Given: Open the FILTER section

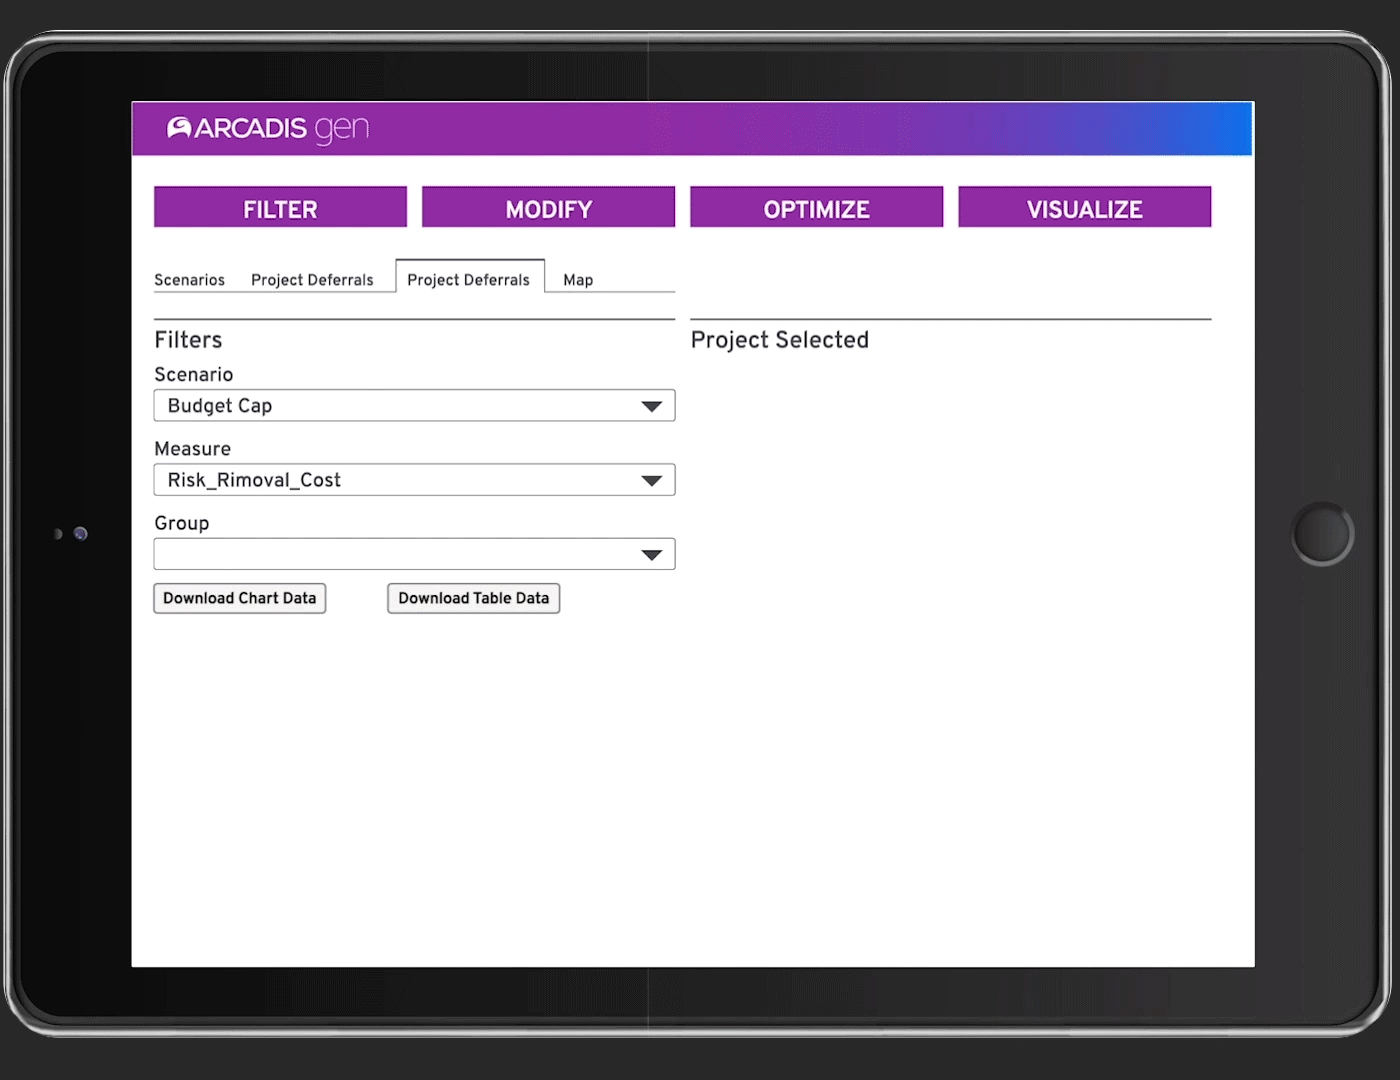Looking at the screenshot, I should [x=280, y=207].
